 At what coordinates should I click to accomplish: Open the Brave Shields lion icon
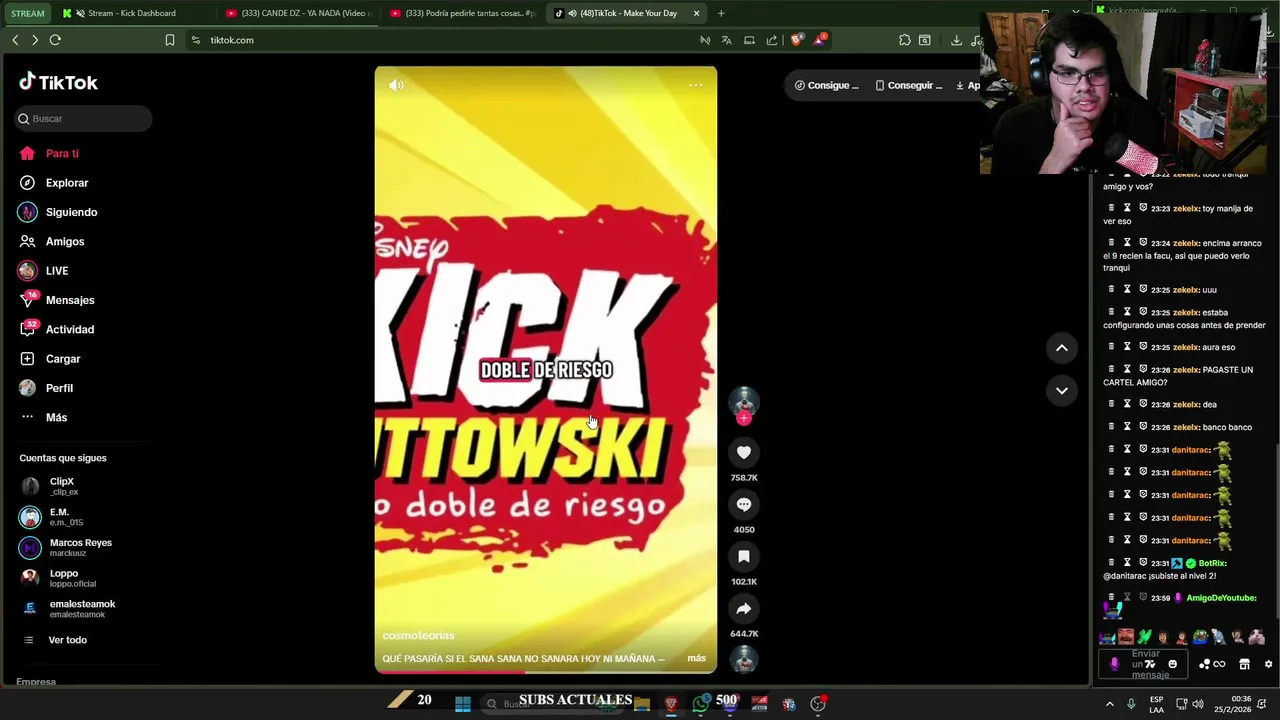click(797, 40)
